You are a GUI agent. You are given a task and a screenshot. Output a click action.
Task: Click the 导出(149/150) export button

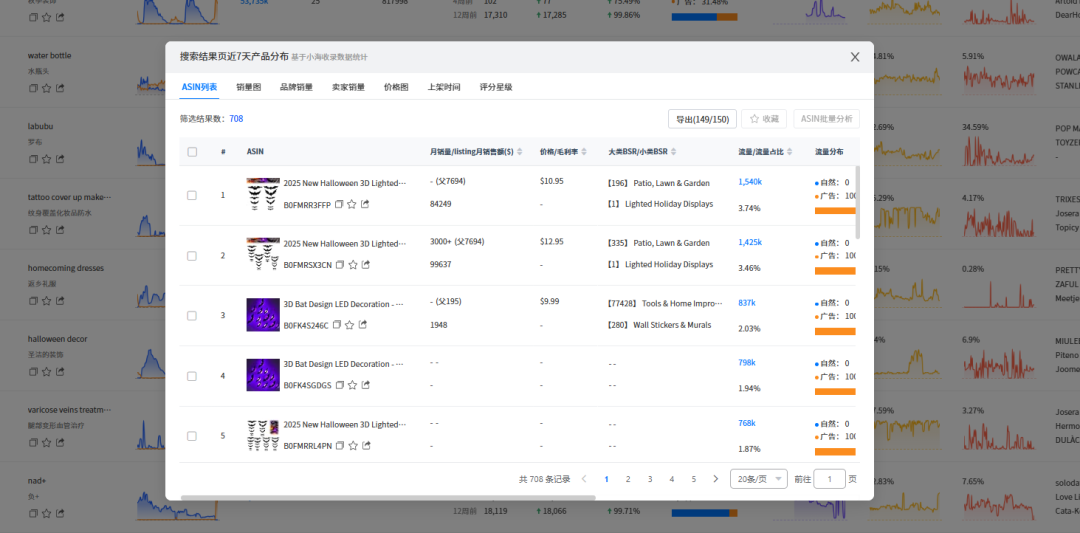click(x=702, y=119)
